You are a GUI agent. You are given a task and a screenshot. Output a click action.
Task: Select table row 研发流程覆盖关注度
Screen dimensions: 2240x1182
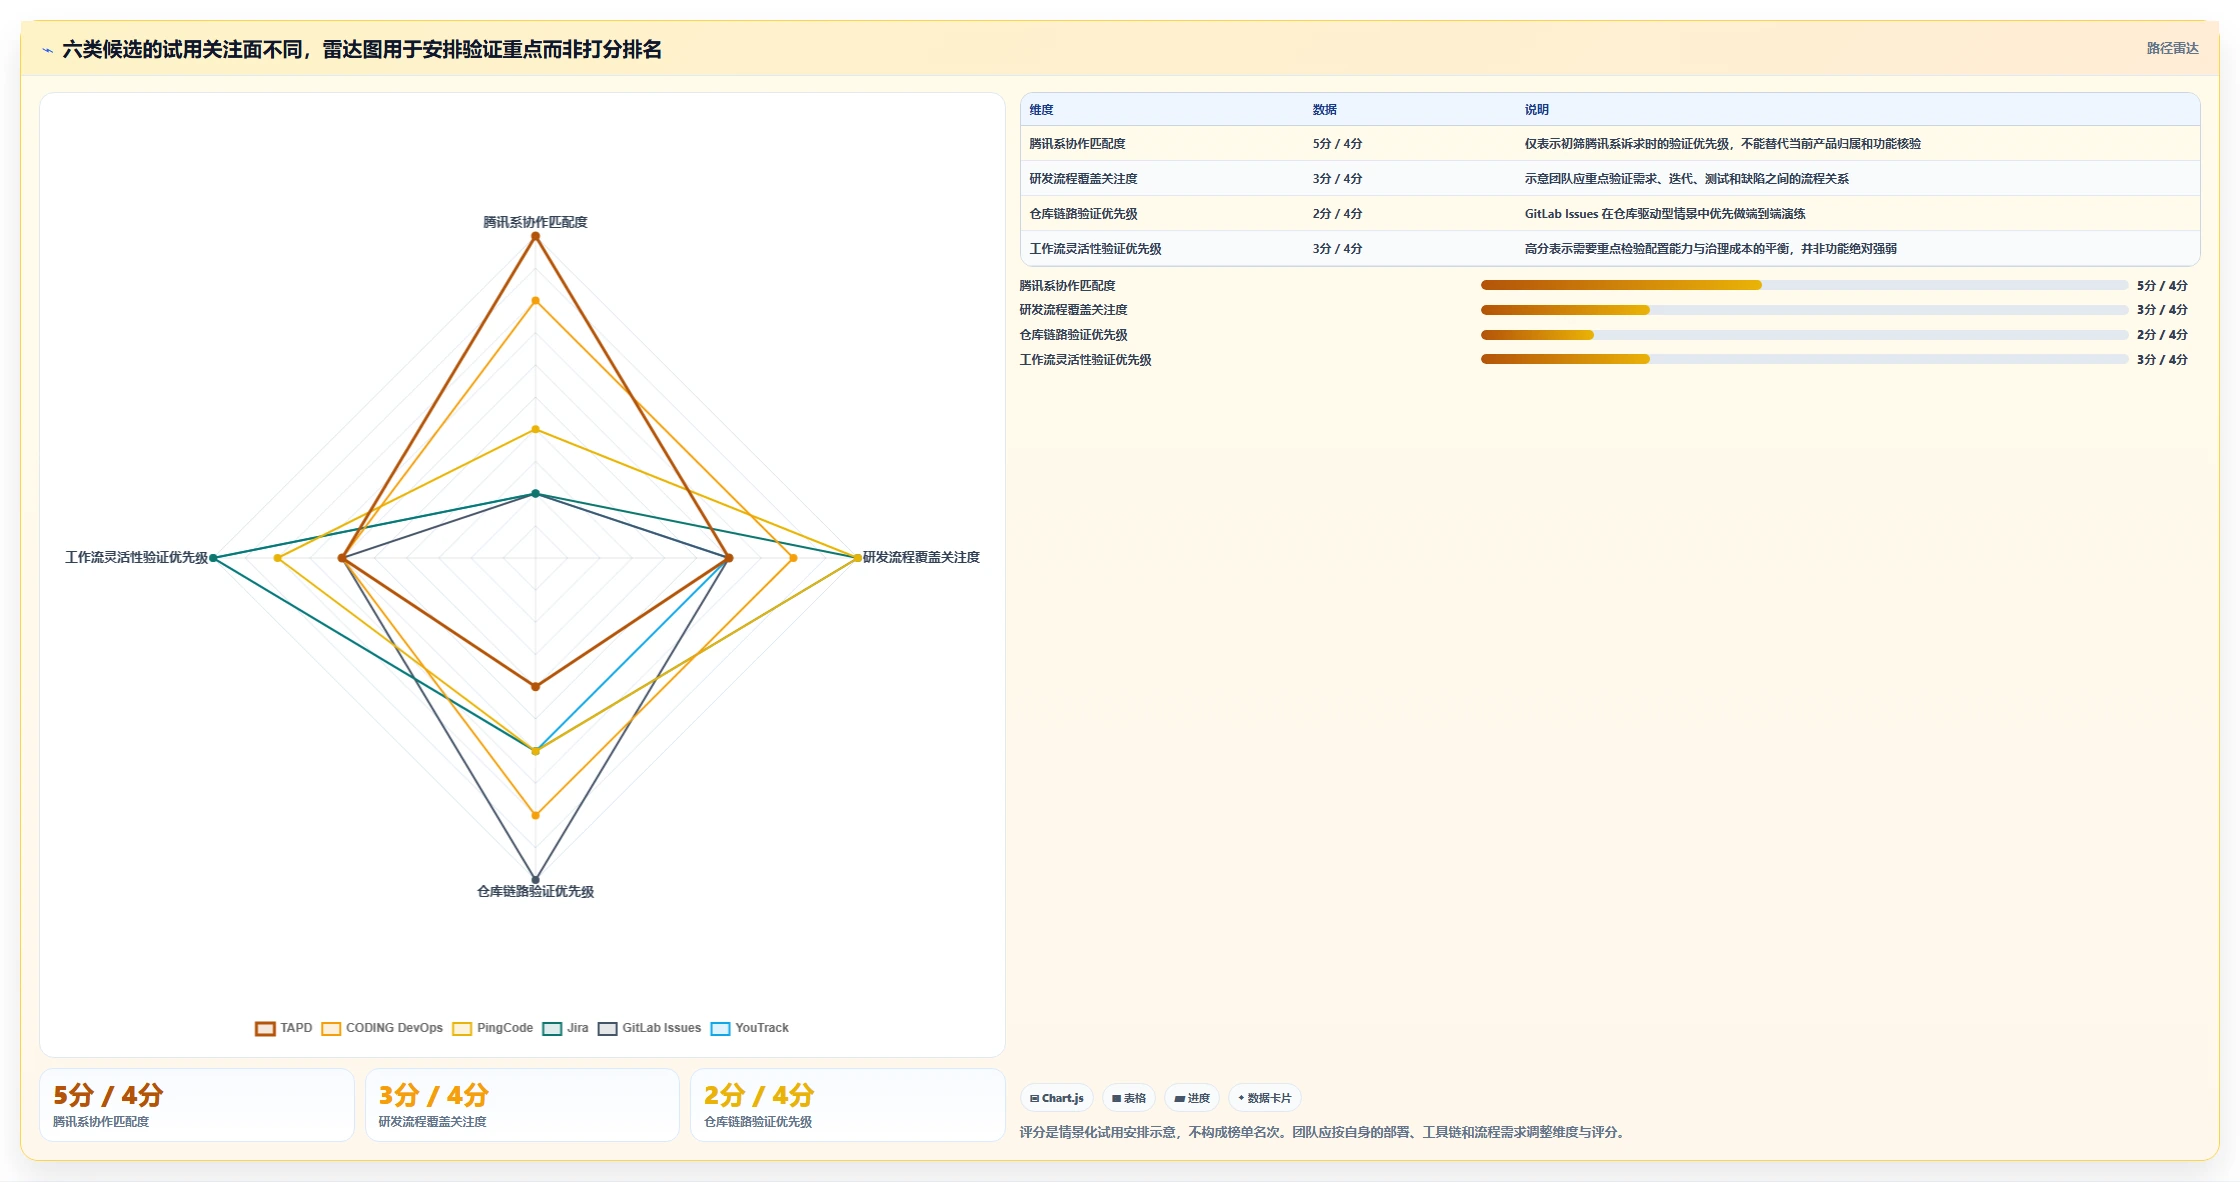(1610, 179)
